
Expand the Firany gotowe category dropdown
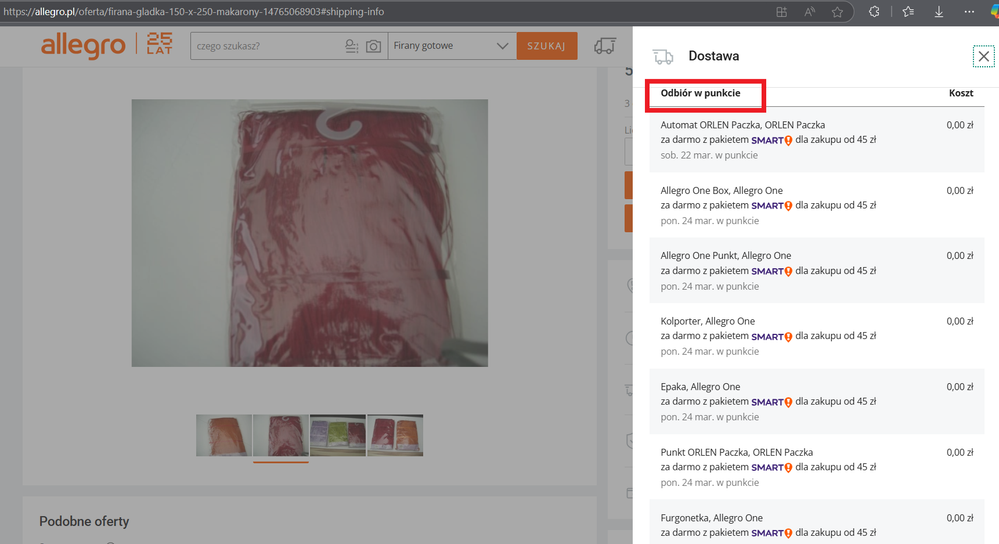pos(450,46)
